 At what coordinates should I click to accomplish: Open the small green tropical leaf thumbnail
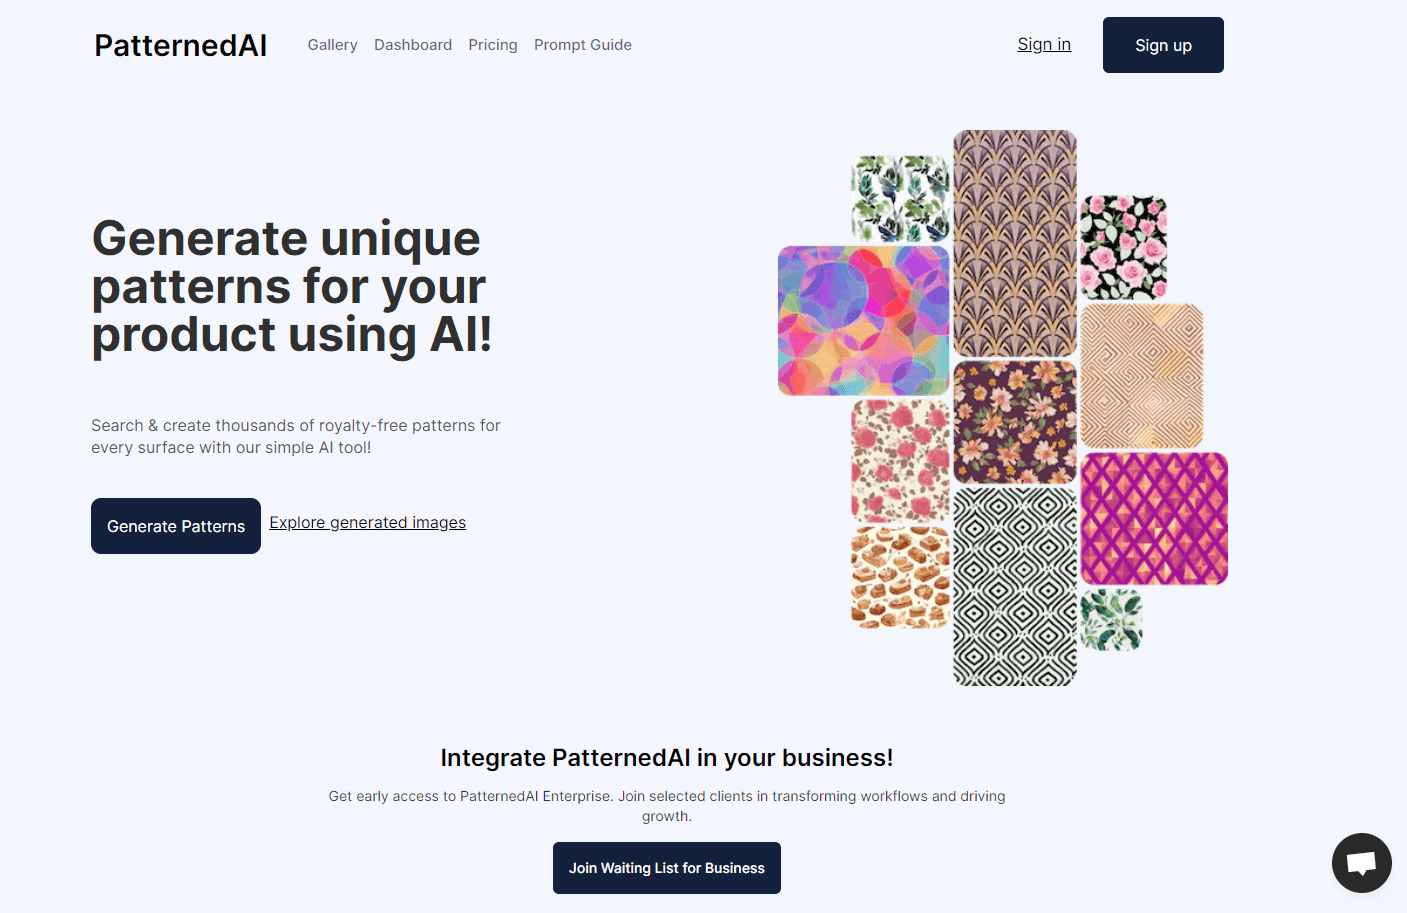pyautogui.click(x=1111, y=620)
